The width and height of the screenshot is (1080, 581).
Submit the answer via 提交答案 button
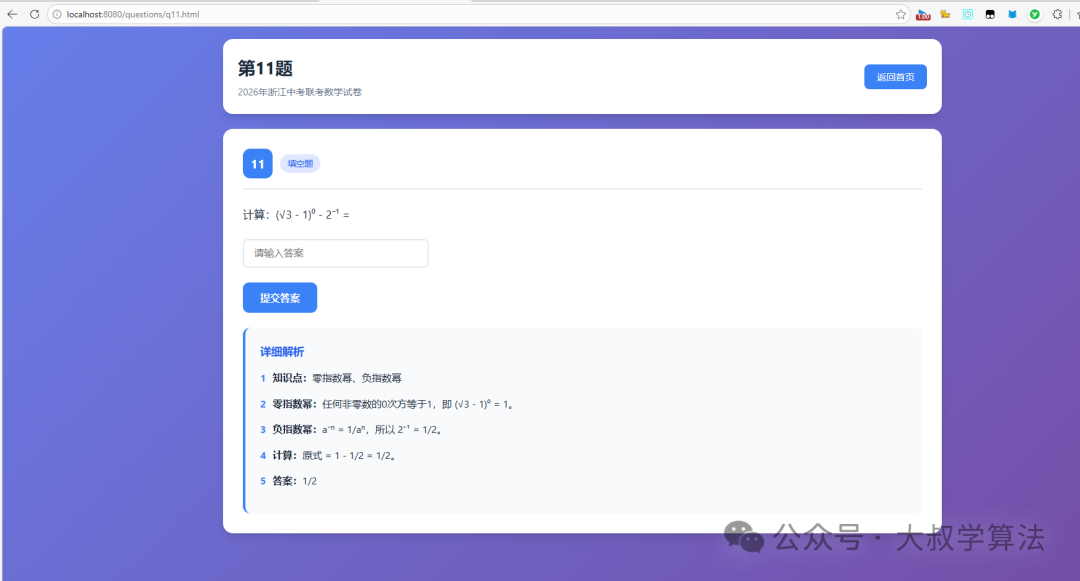pyautogui.click(x=279, y=297)
